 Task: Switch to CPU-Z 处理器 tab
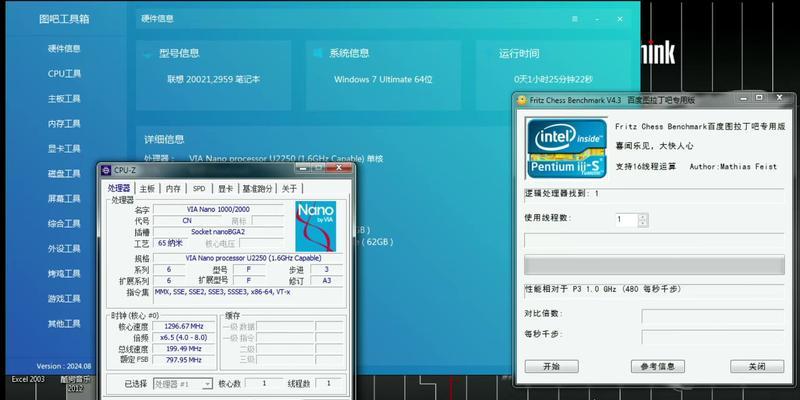tap(119, 188)
